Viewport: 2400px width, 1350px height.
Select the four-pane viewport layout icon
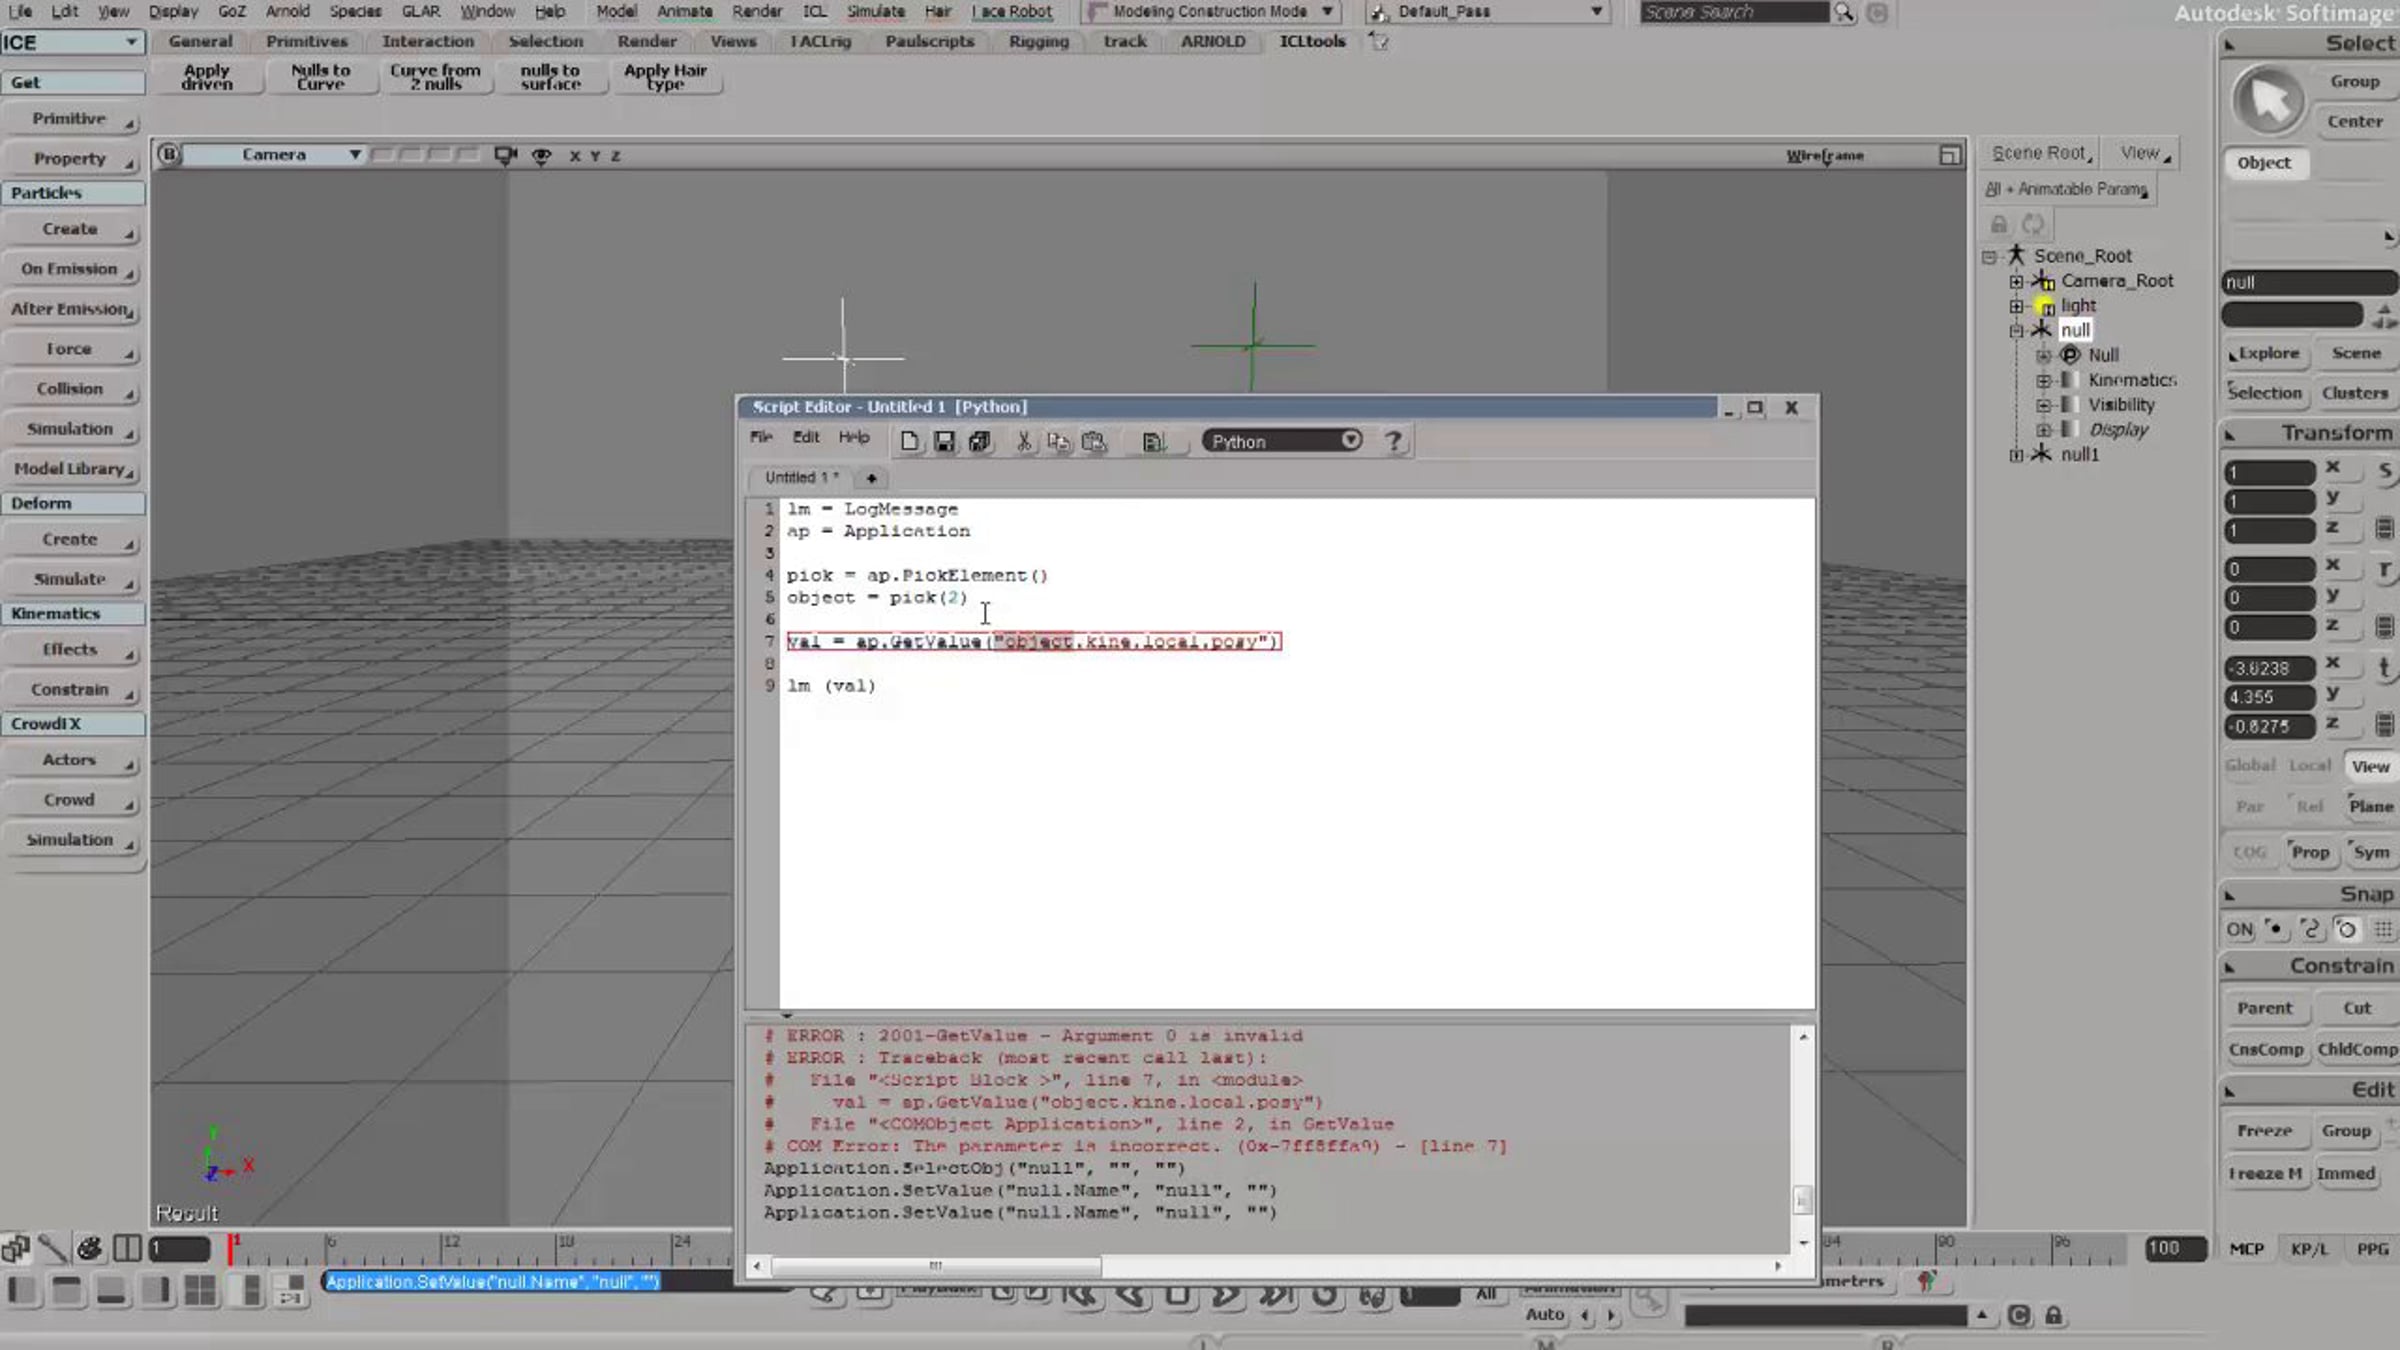point(200,1291)
